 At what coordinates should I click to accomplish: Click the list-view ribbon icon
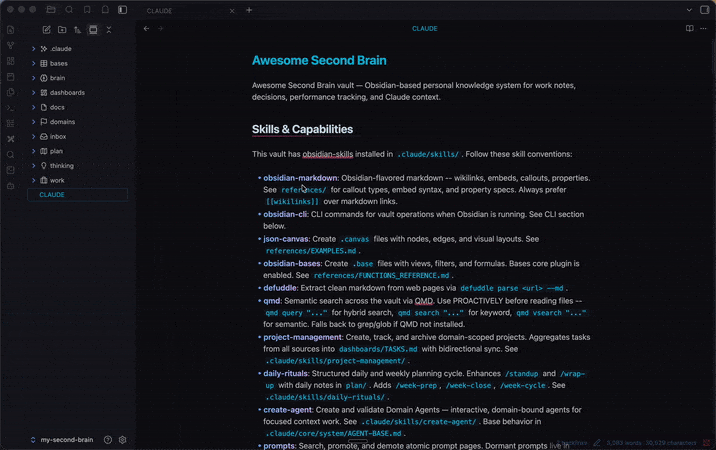coord(11,123)
